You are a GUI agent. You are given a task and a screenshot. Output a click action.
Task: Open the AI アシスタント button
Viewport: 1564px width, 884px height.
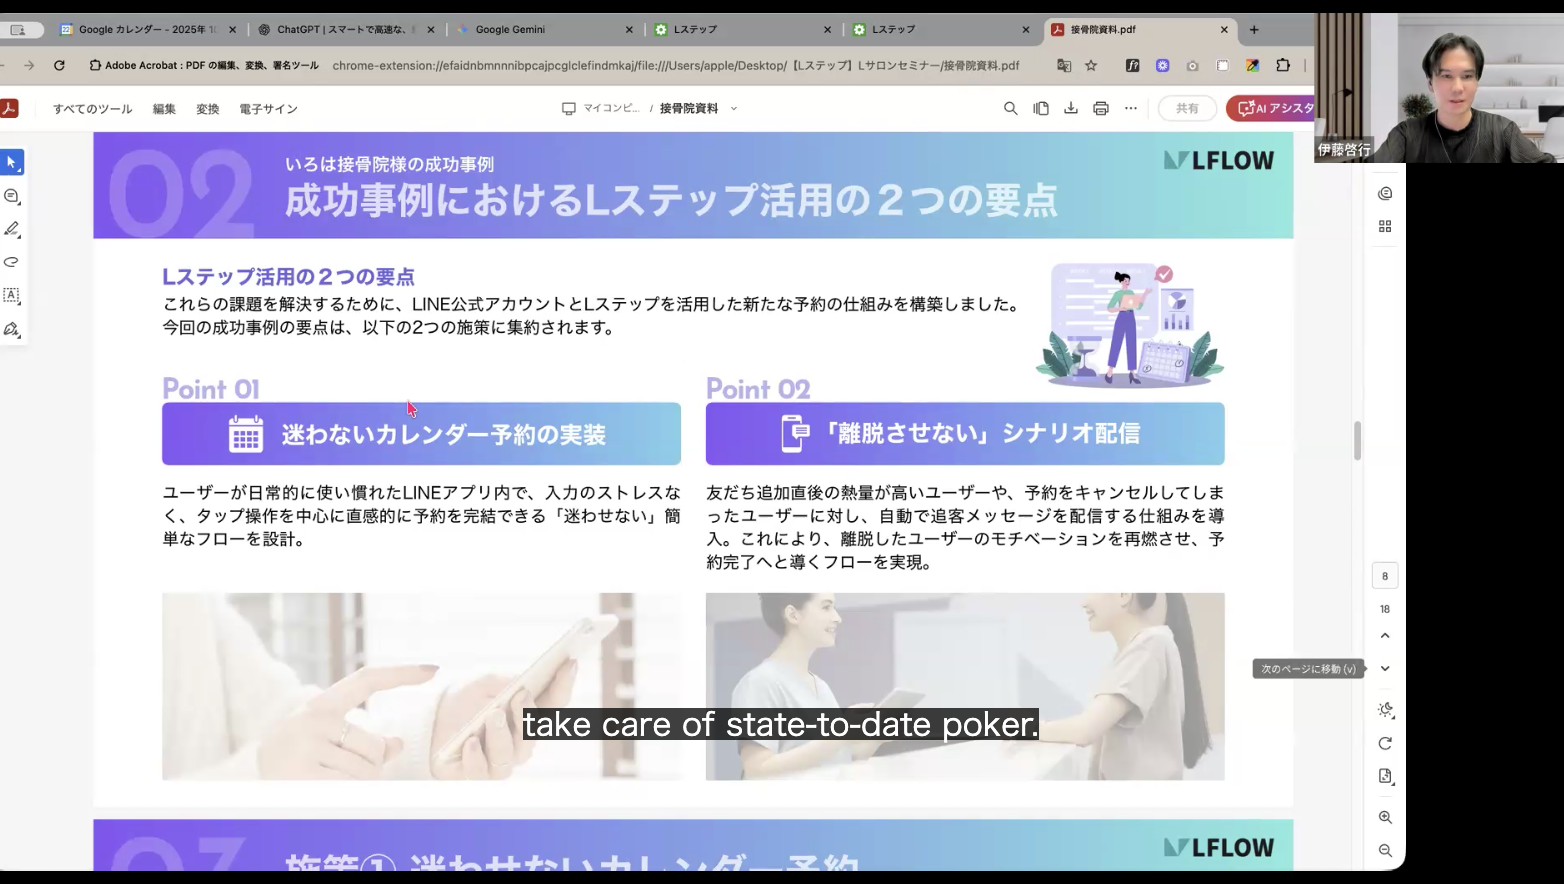coord(1273,108)
